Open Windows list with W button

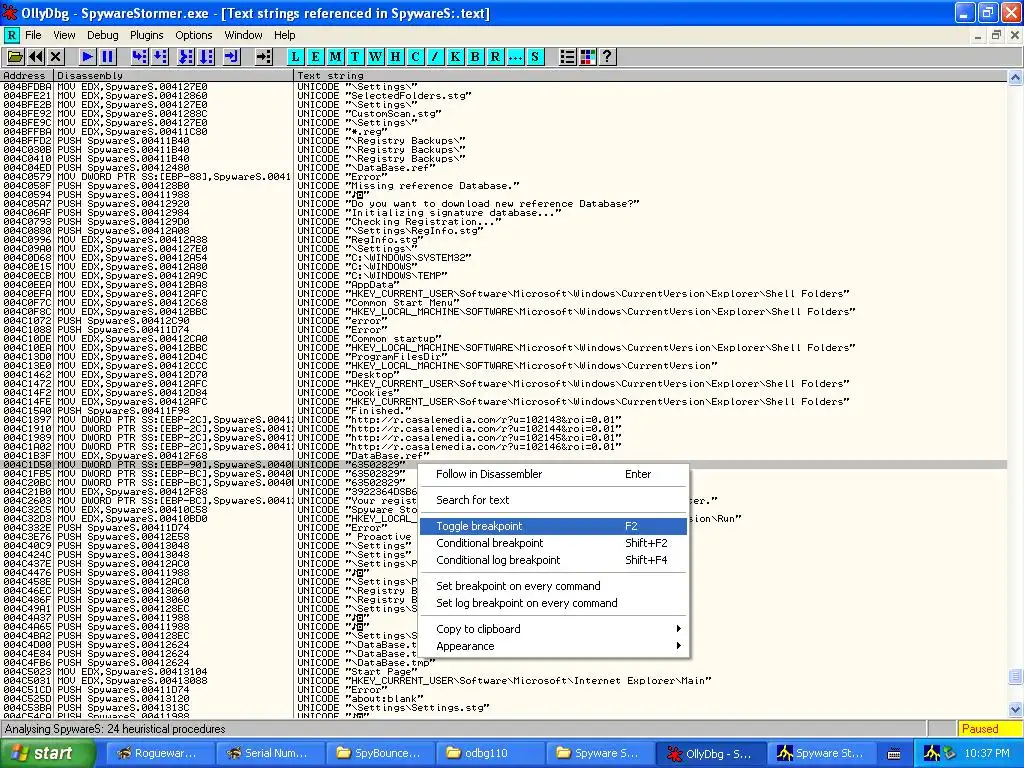point(376,57)
